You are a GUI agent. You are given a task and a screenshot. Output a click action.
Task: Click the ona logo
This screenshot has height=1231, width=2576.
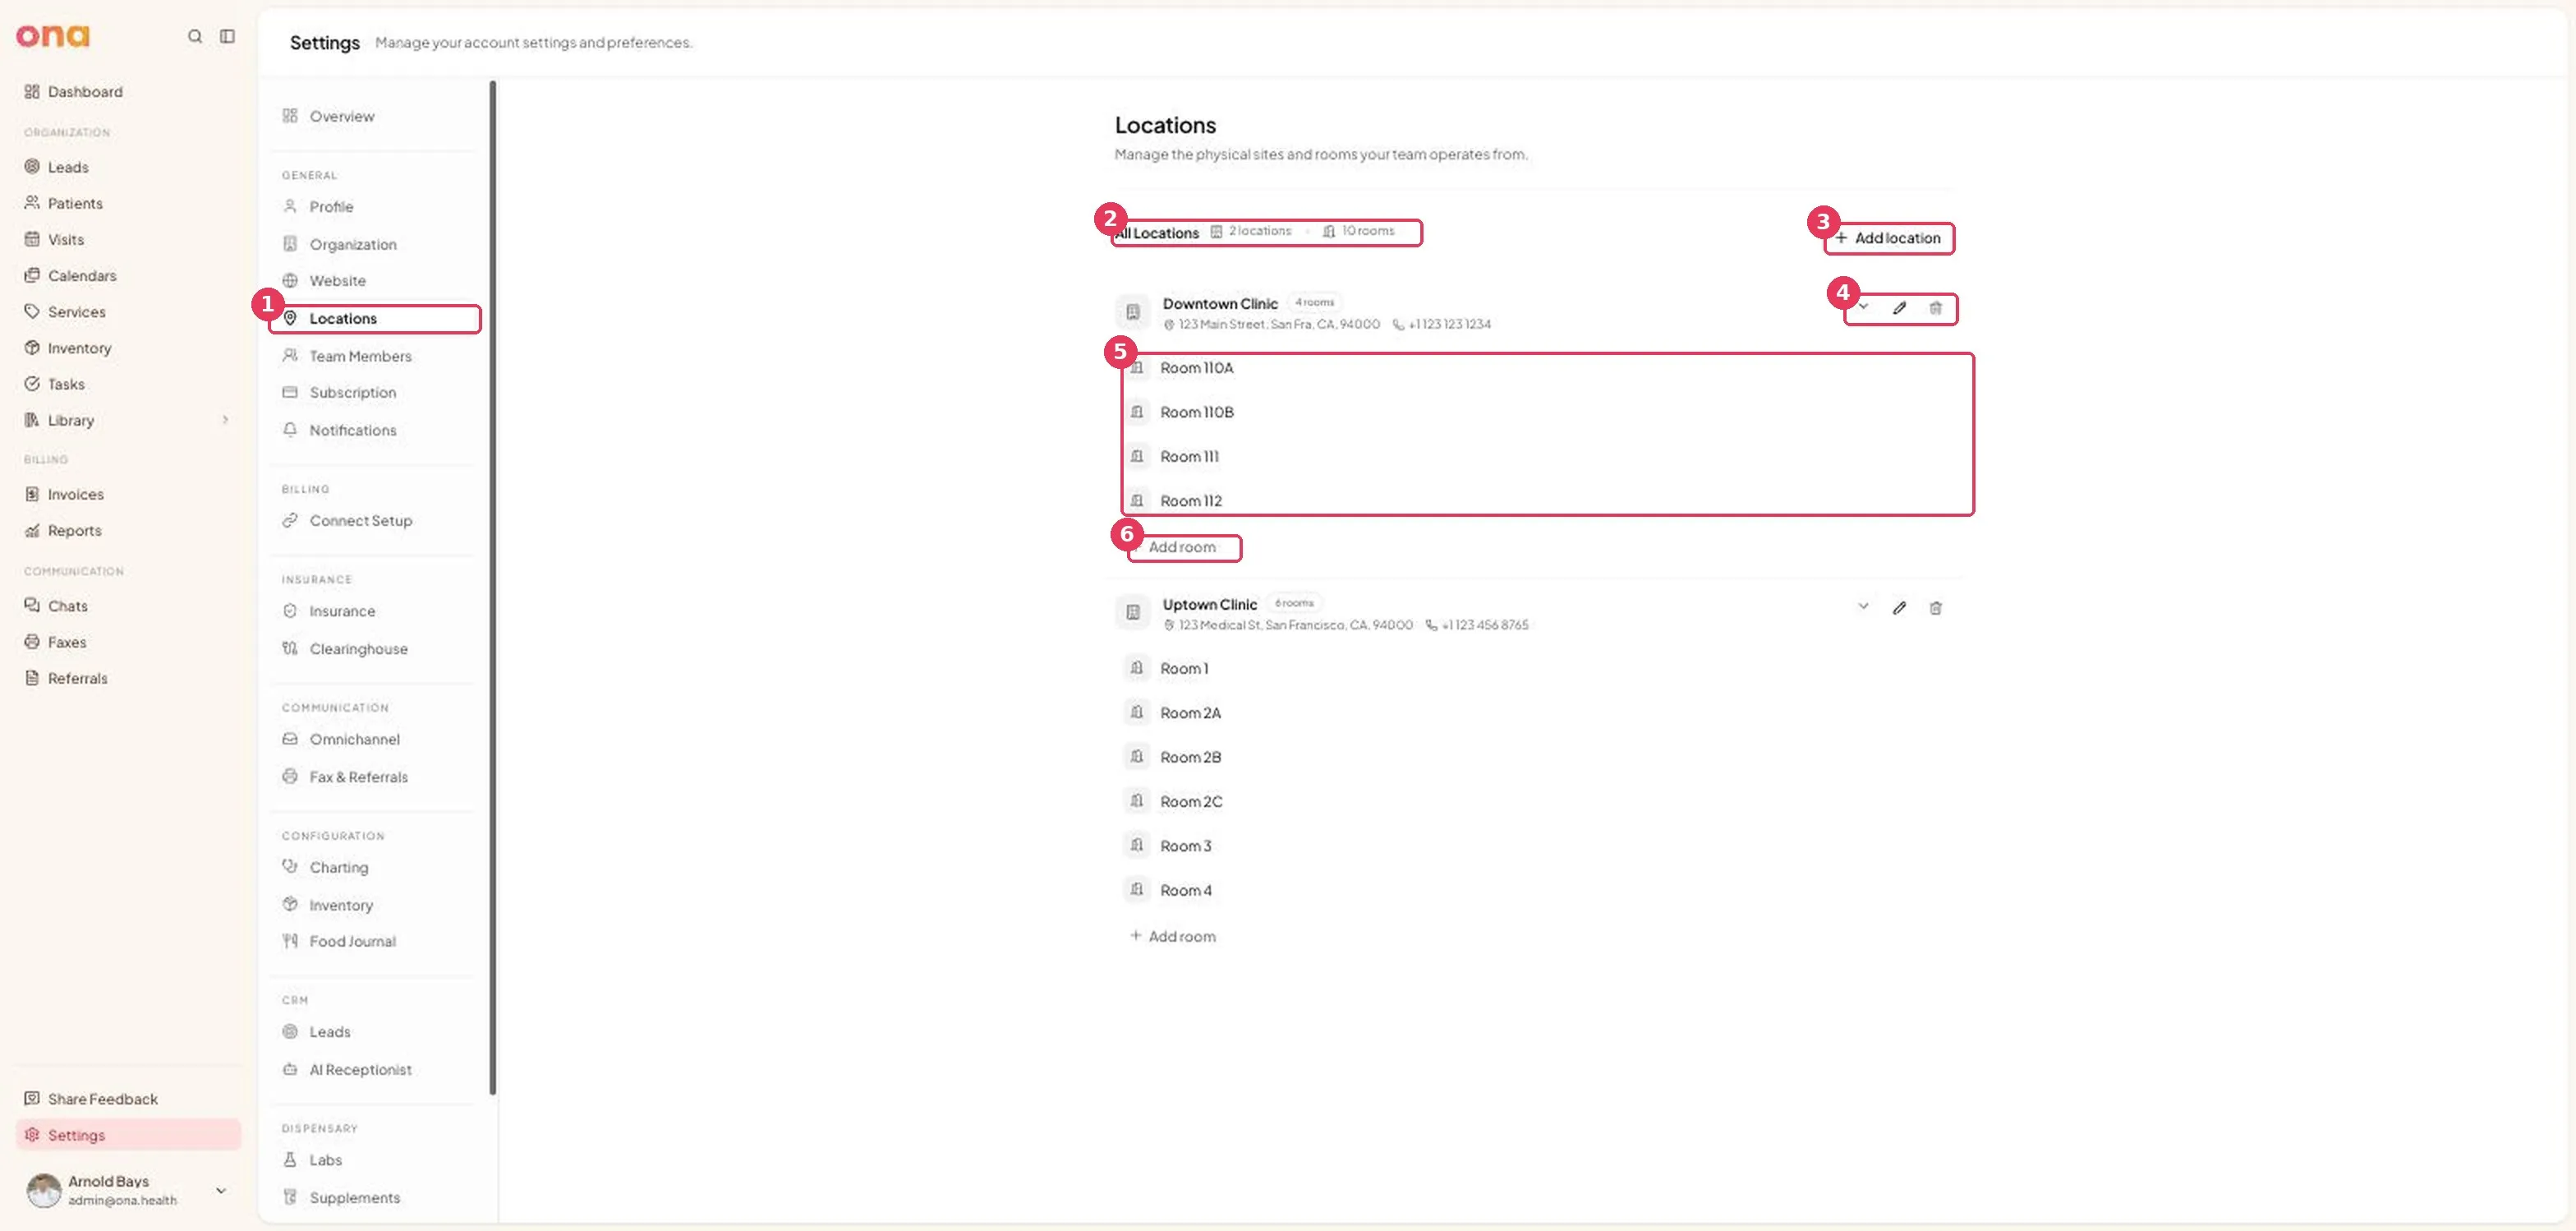pos(53,36)
